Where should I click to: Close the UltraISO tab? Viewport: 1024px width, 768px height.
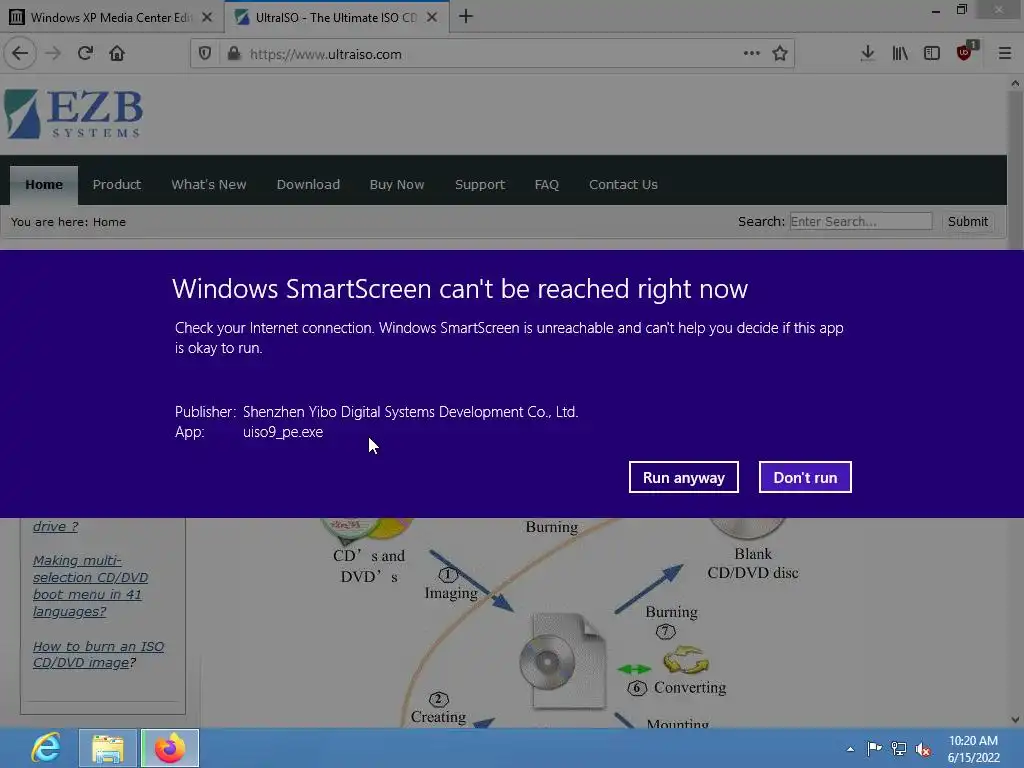tap(432, 18)
